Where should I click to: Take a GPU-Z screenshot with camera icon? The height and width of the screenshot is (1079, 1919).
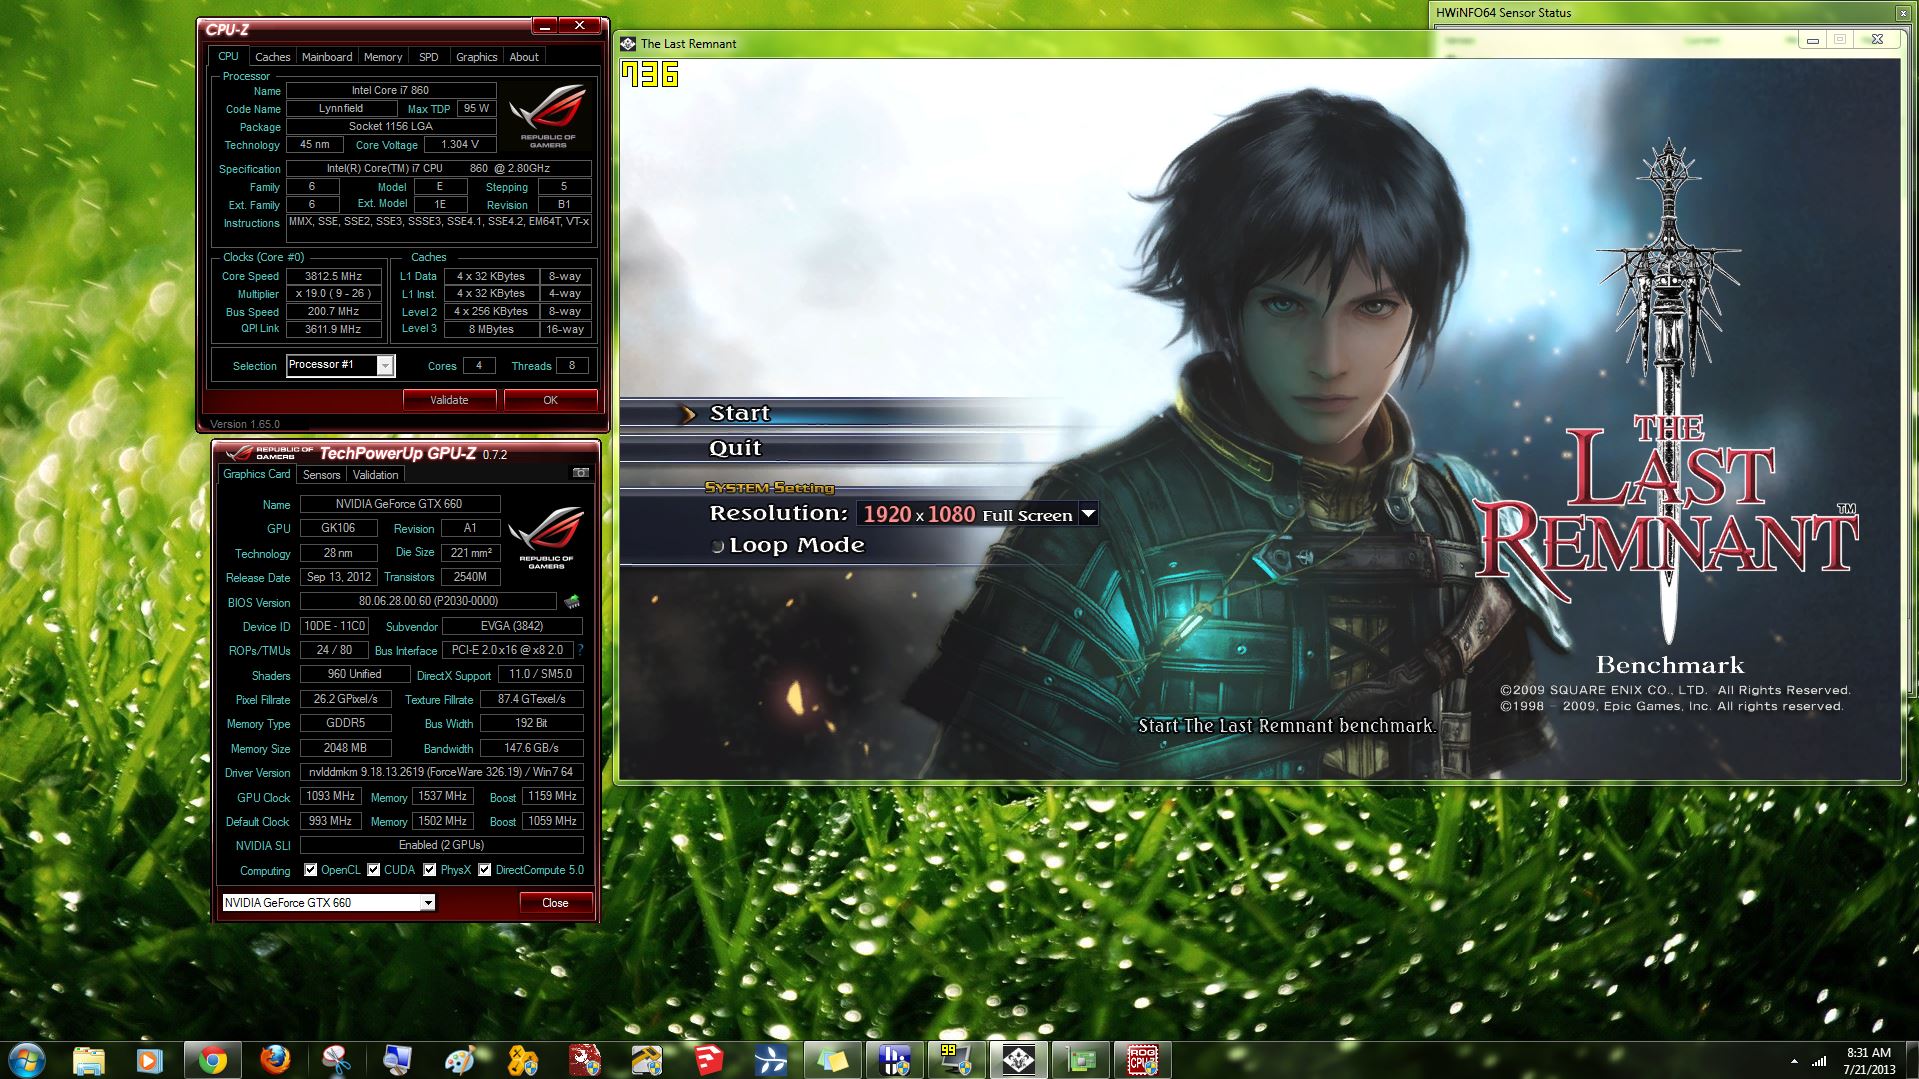581,473
